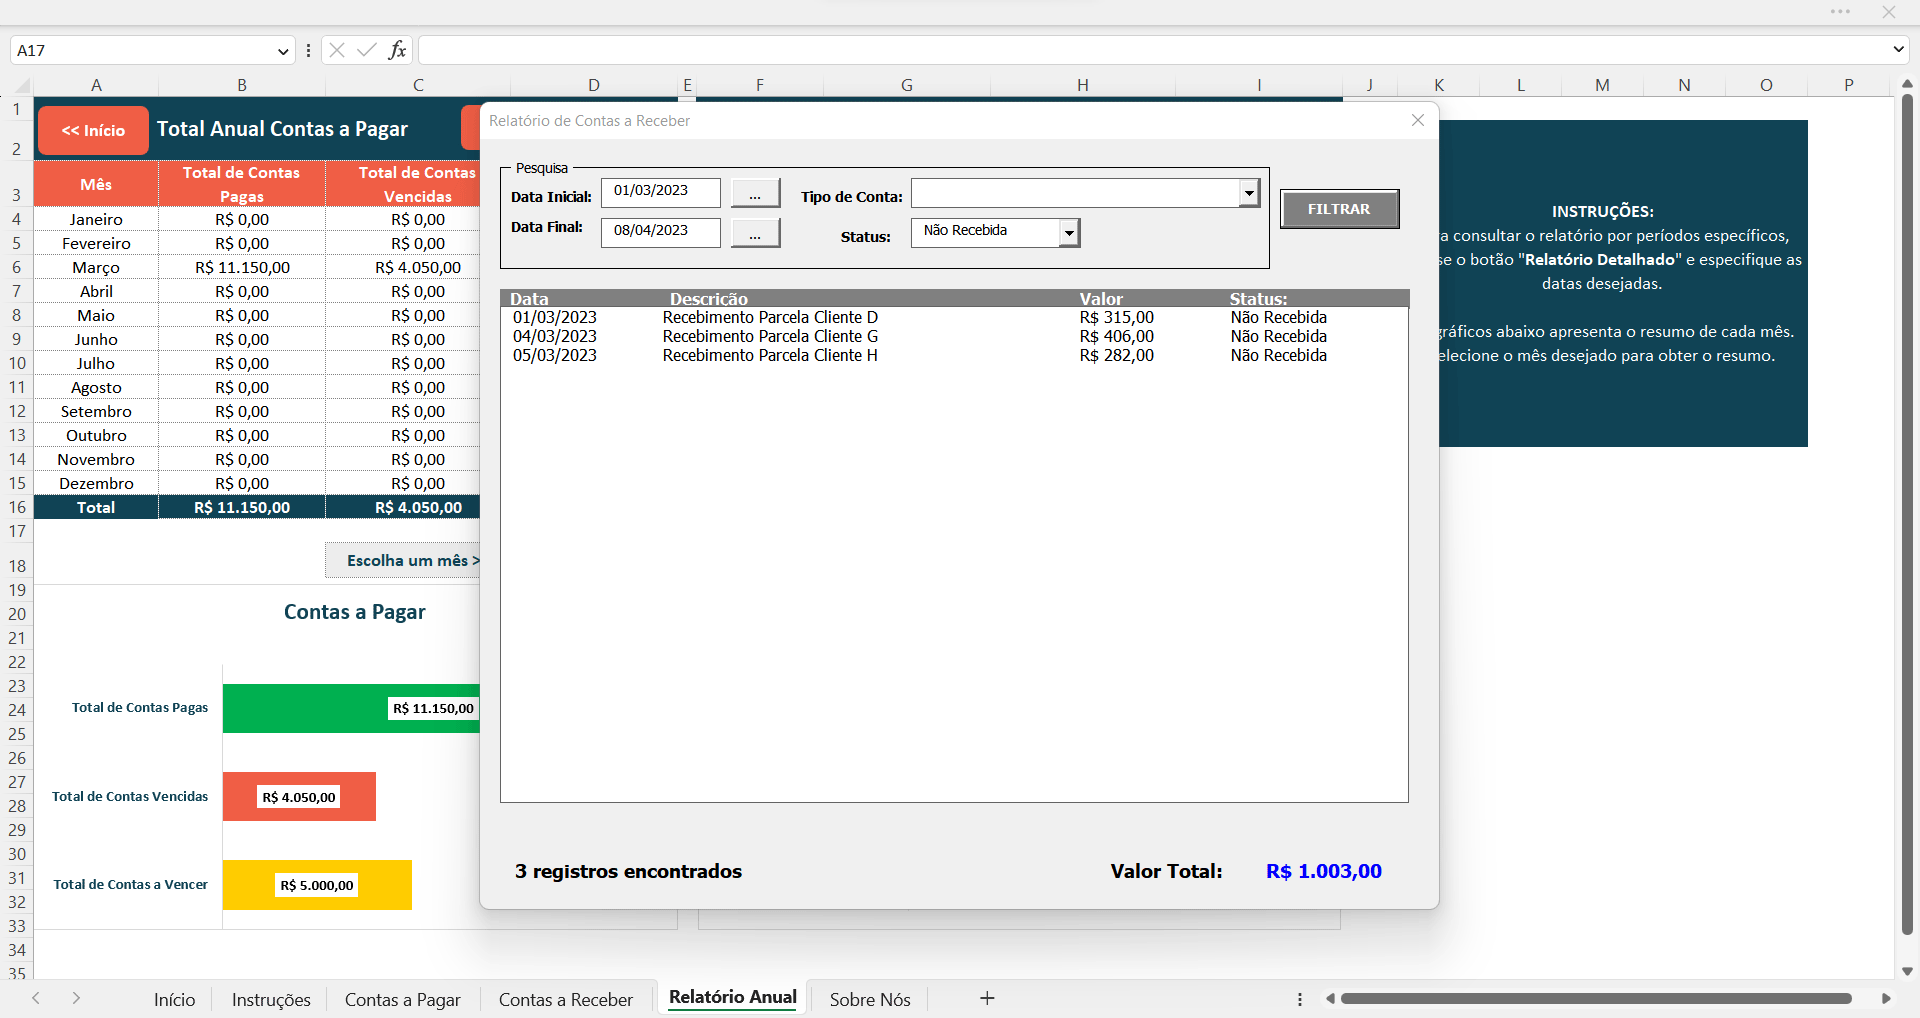
Task: Click the Valor column header in results list
Action: [1101, 299]
